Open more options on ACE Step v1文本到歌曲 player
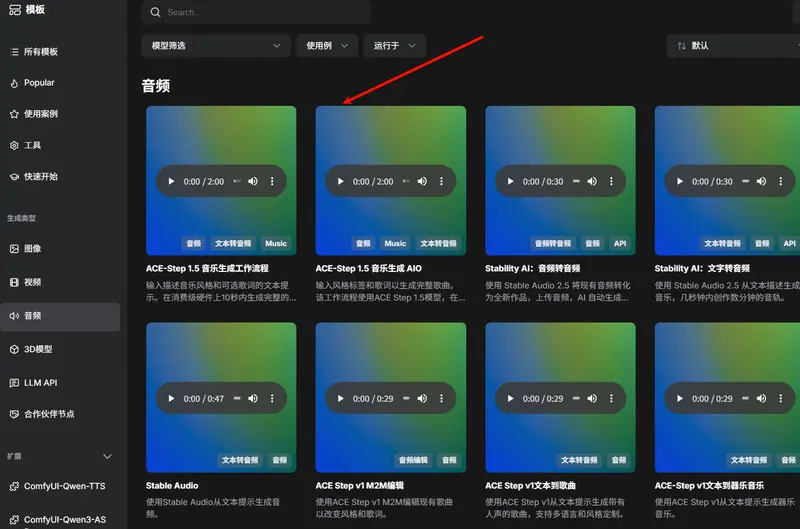This screenshot has height=529, width=800. pyautogui.click(x=611, y=398)
